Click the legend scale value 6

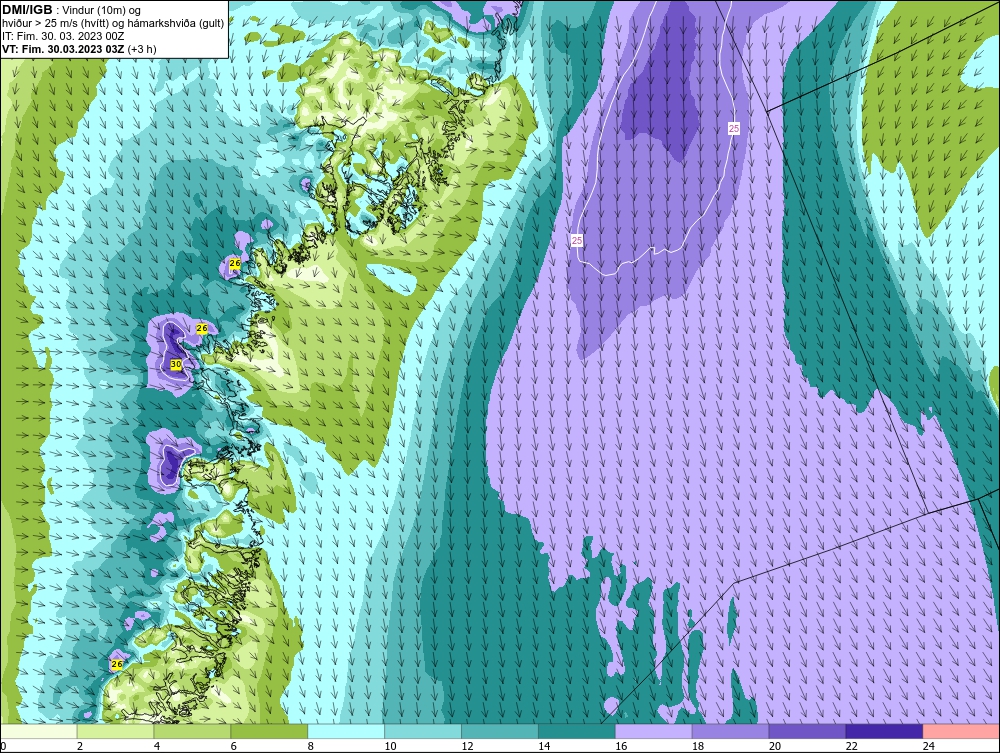click(x=233, y=746)
